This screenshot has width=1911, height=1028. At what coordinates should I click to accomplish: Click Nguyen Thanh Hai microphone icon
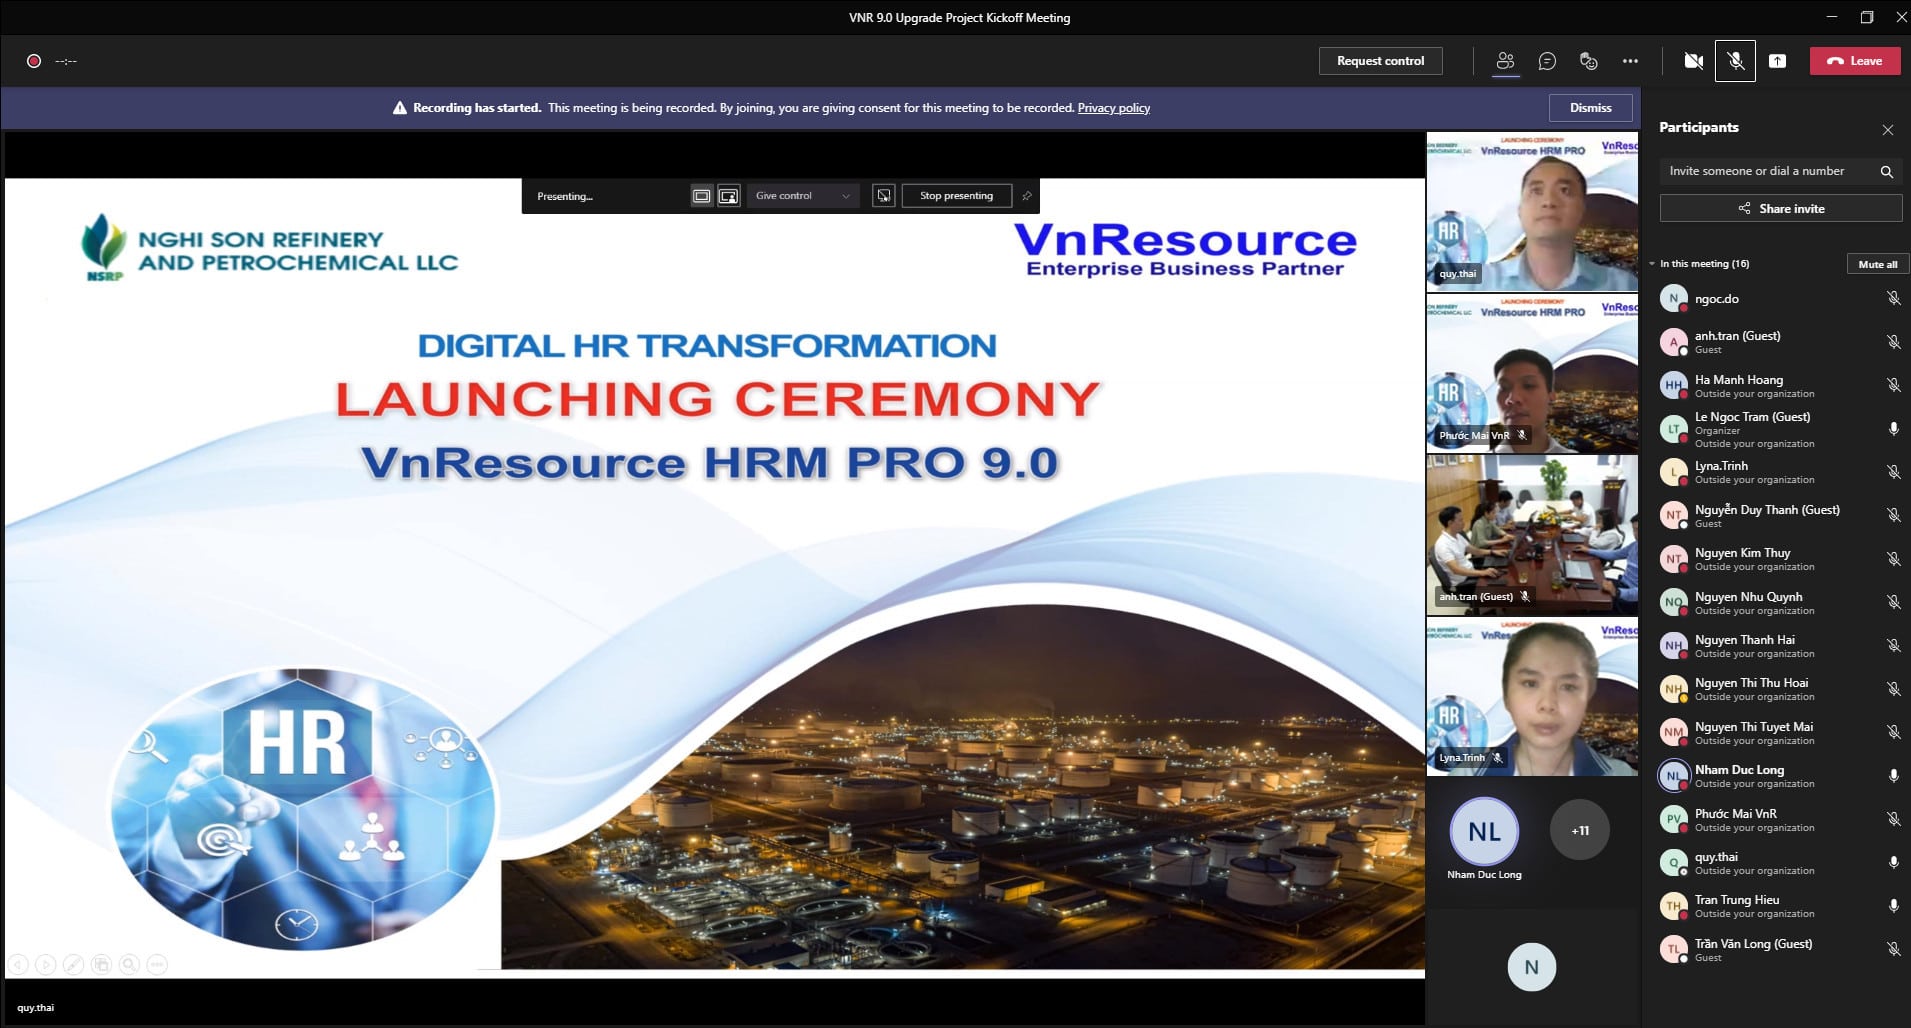(x=1893, y=646)
